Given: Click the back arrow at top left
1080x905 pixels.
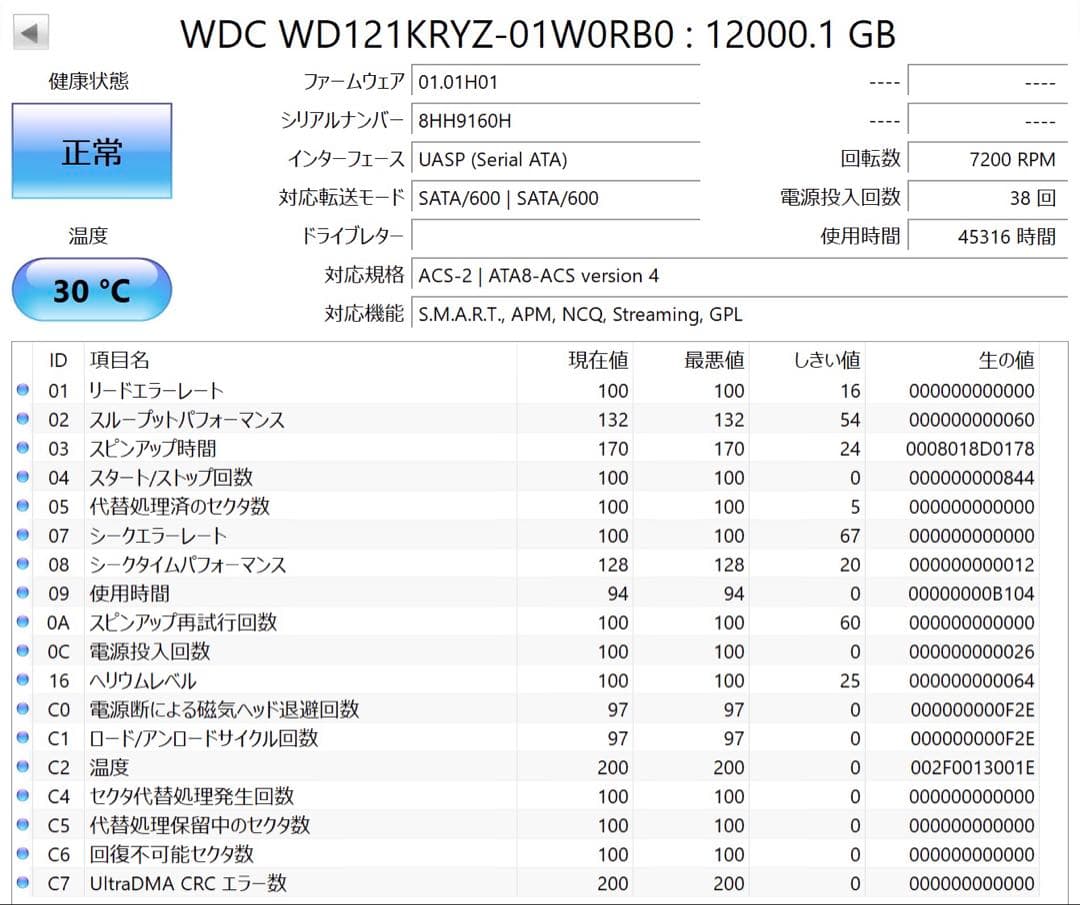Looking at the screenshot, I should (x=30, y=31).
